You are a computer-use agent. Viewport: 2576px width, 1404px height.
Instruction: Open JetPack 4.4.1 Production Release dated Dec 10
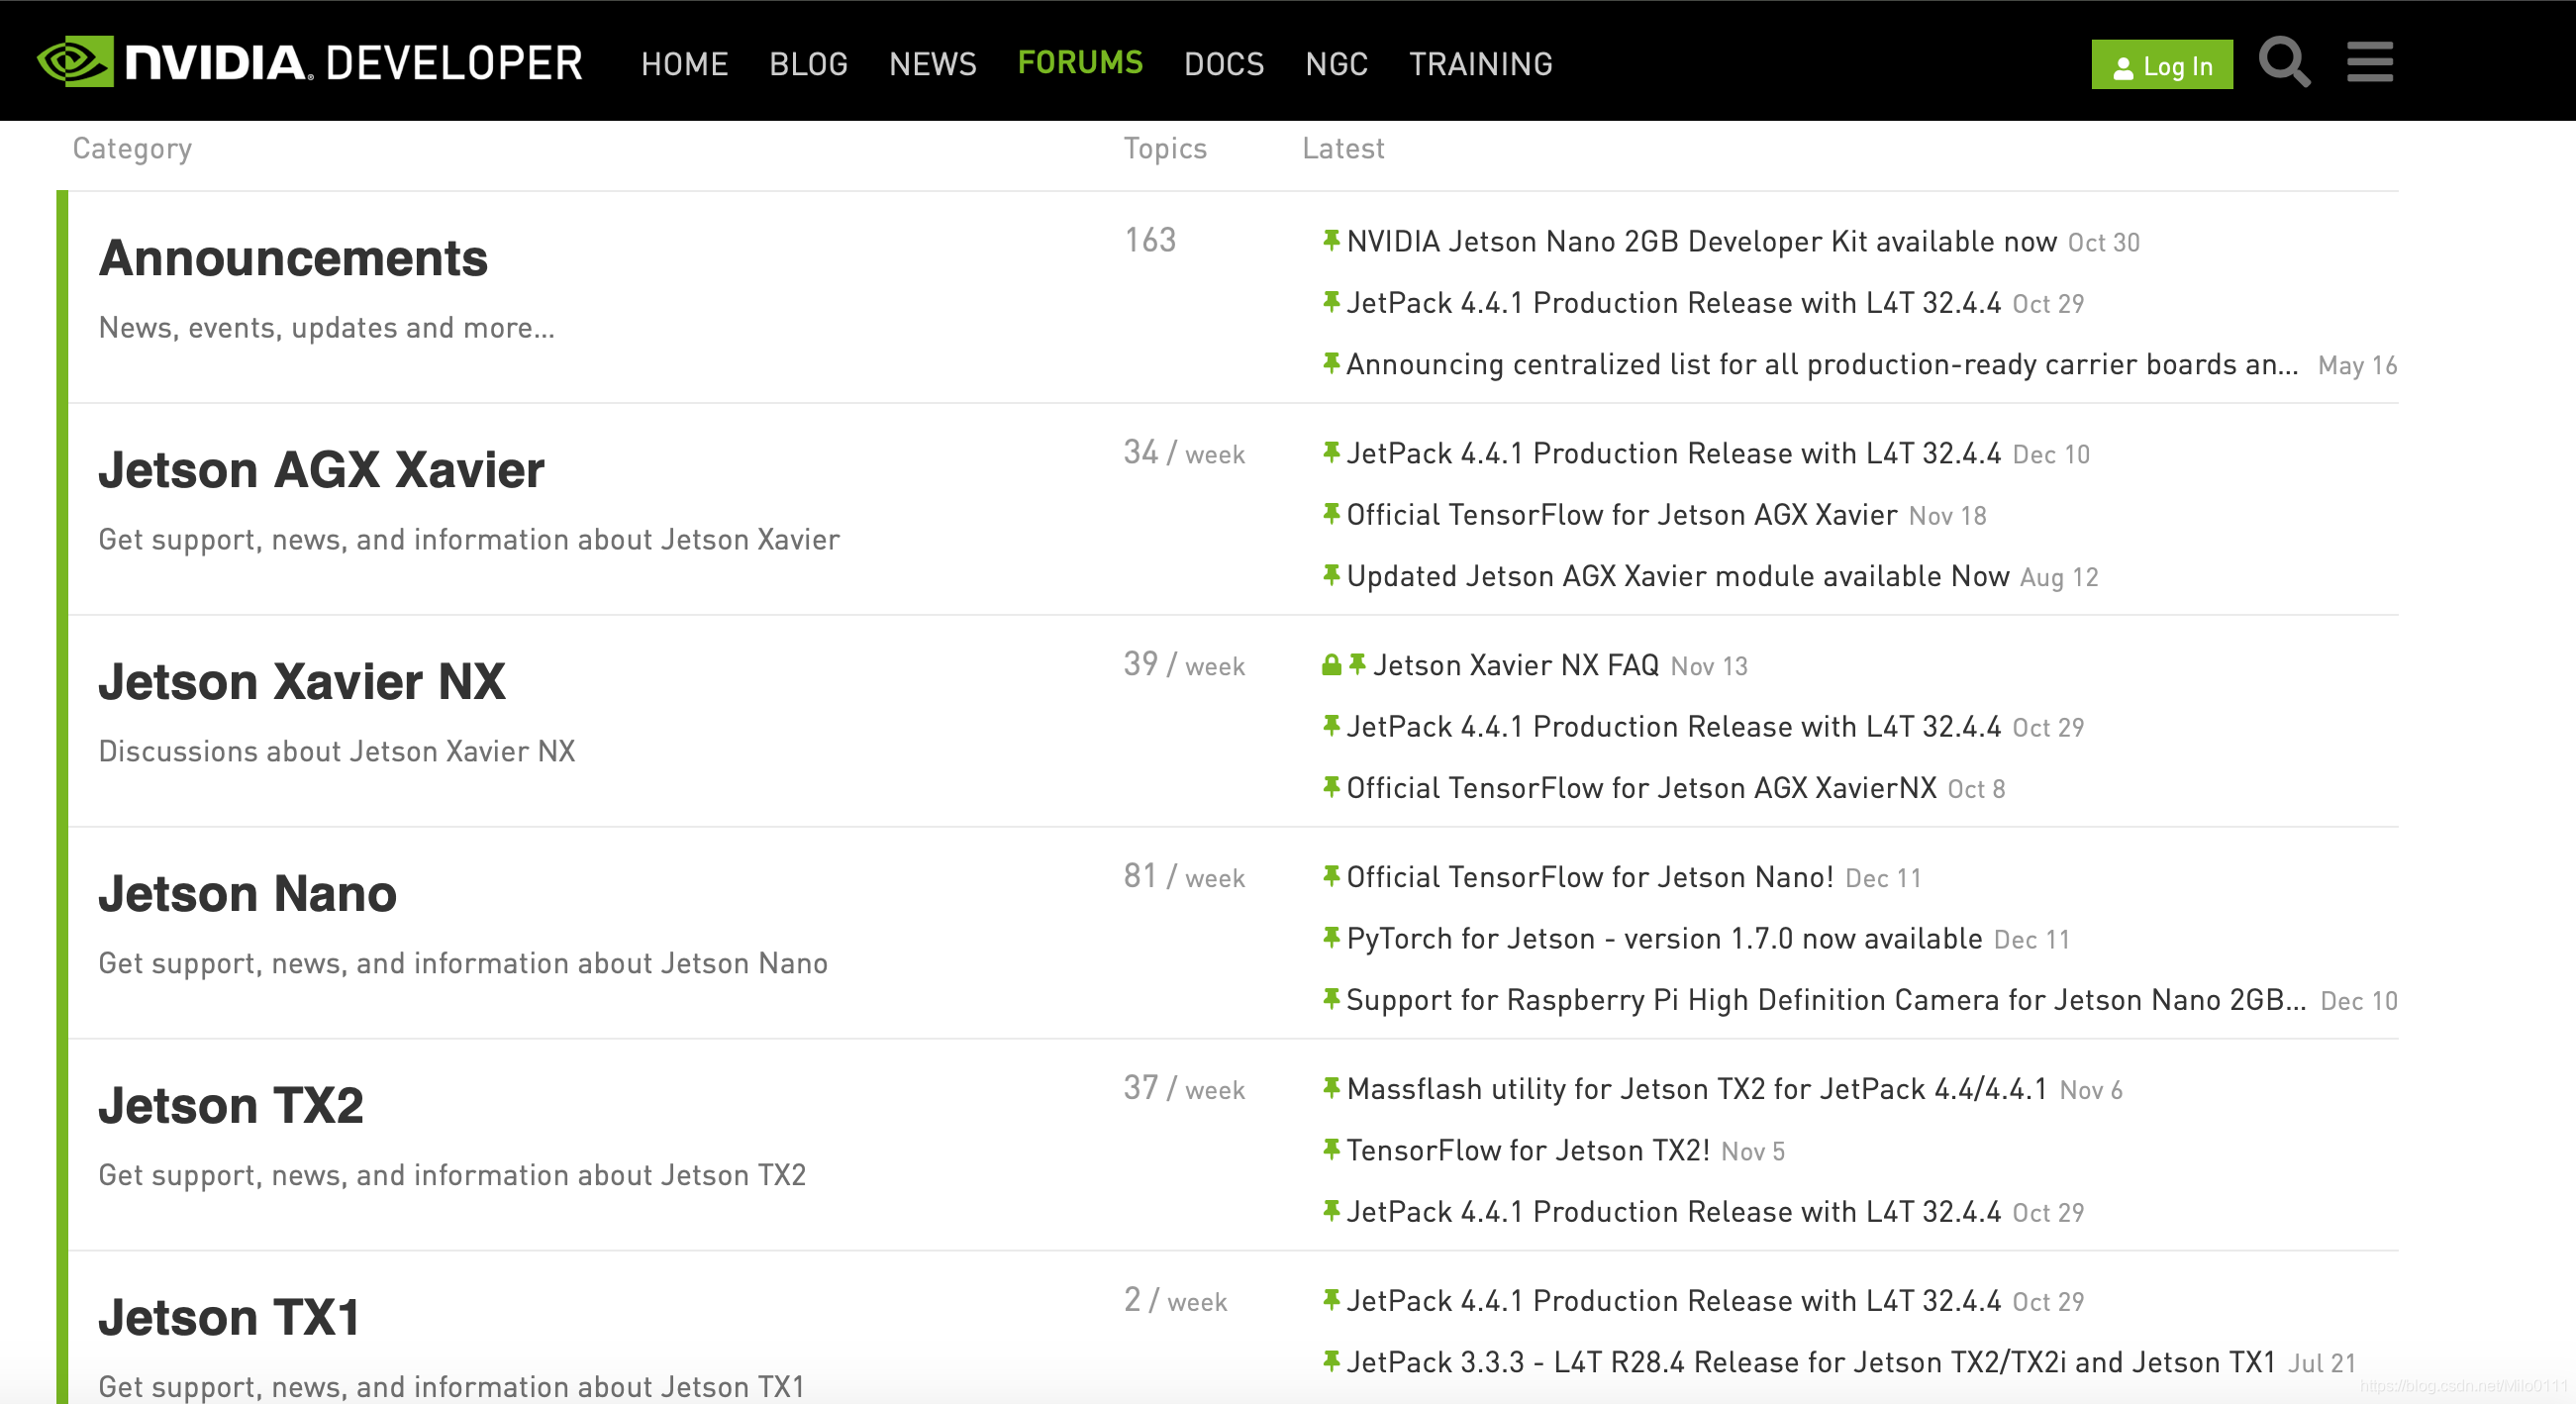point(1674,454)
